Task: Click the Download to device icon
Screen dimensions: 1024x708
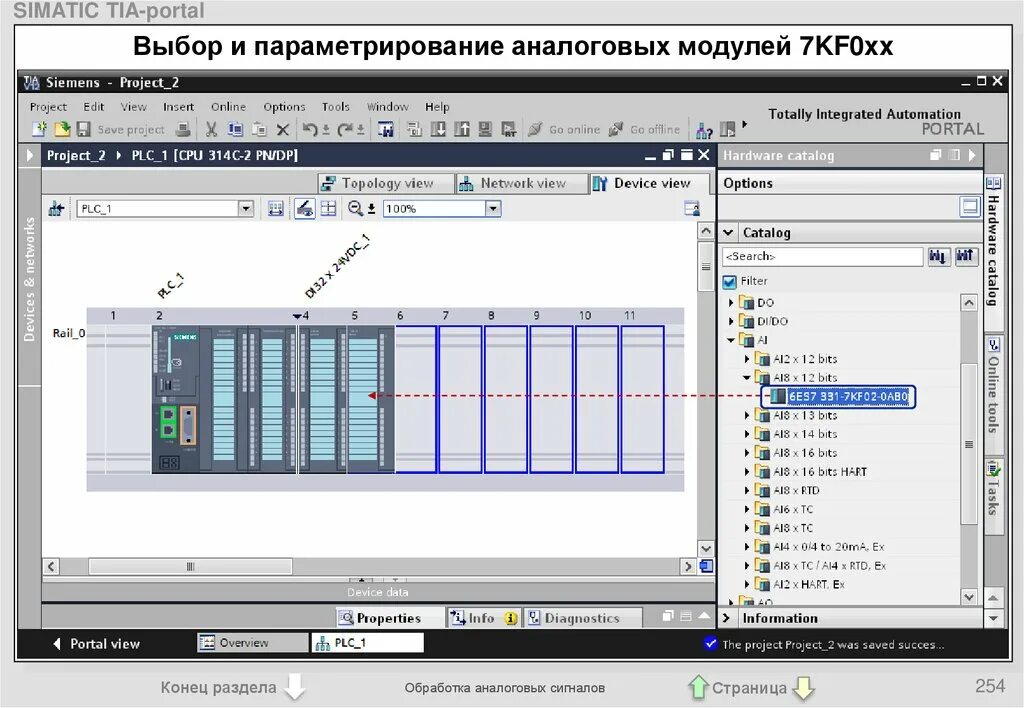Action: point(438,129)
